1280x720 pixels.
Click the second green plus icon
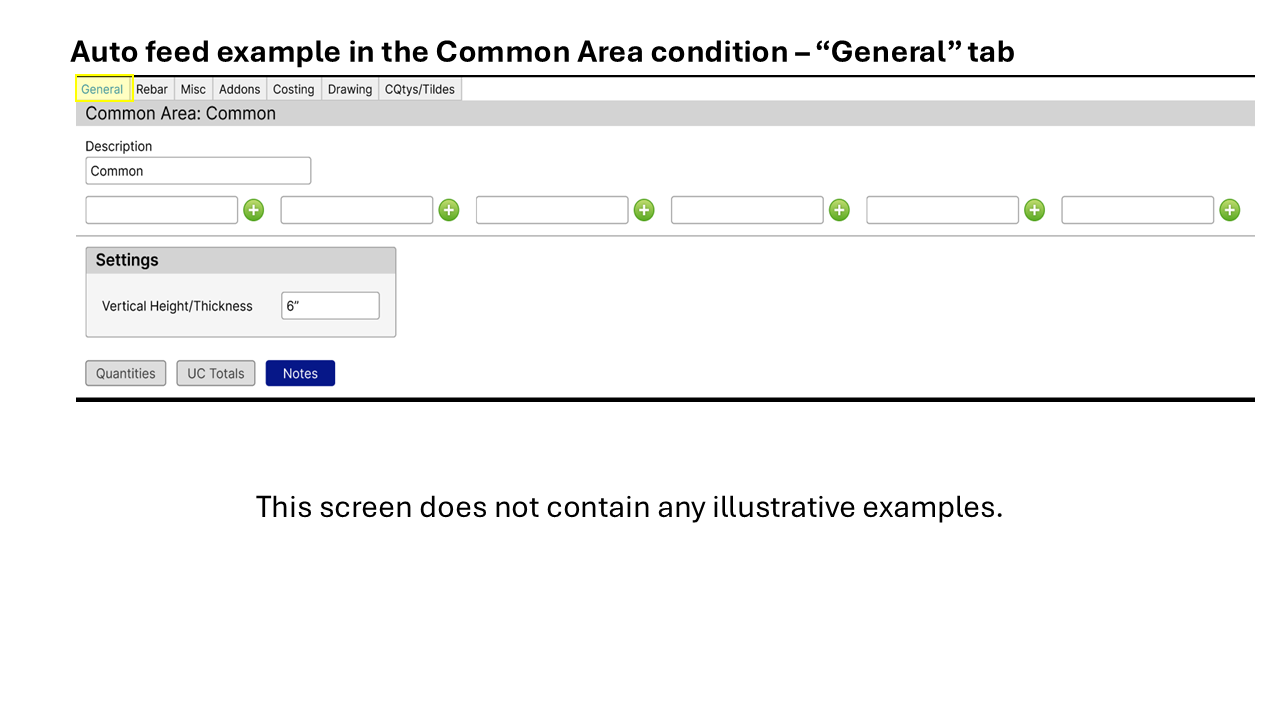(449, 210)
